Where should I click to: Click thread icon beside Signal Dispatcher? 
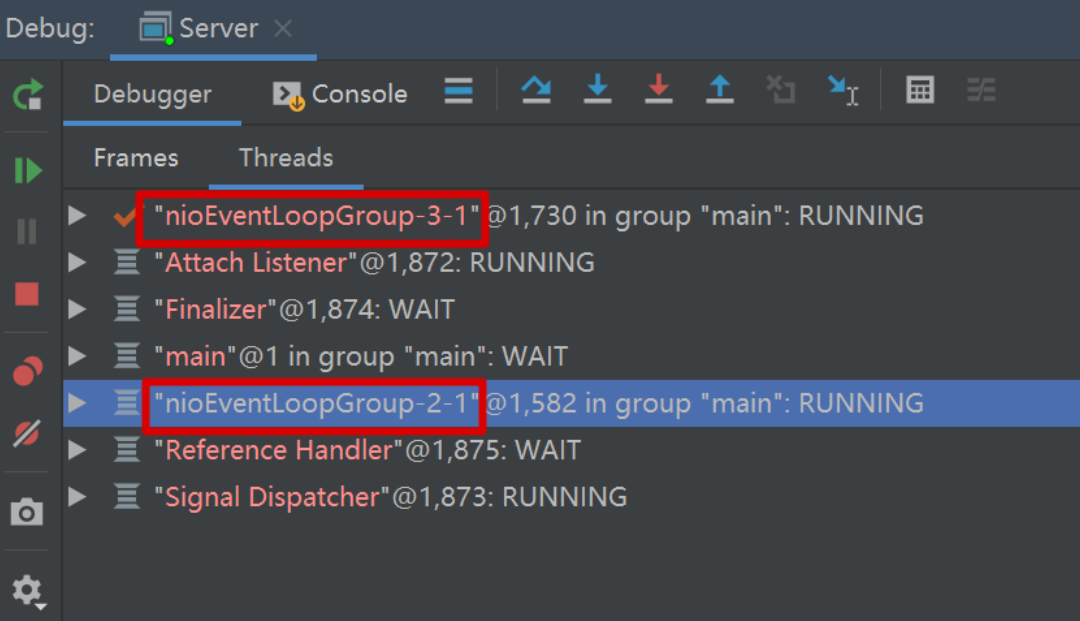click(x=127, y=496)
